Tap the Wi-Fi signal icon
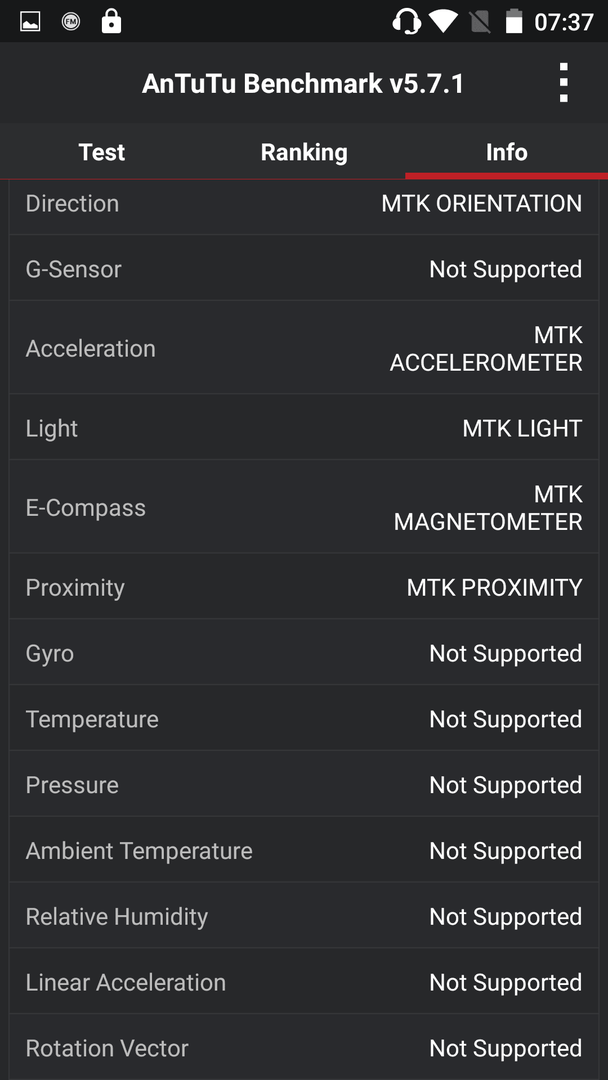Image resolution: width=608 pixels, height=1080 pixels. (x=443, y=22)
